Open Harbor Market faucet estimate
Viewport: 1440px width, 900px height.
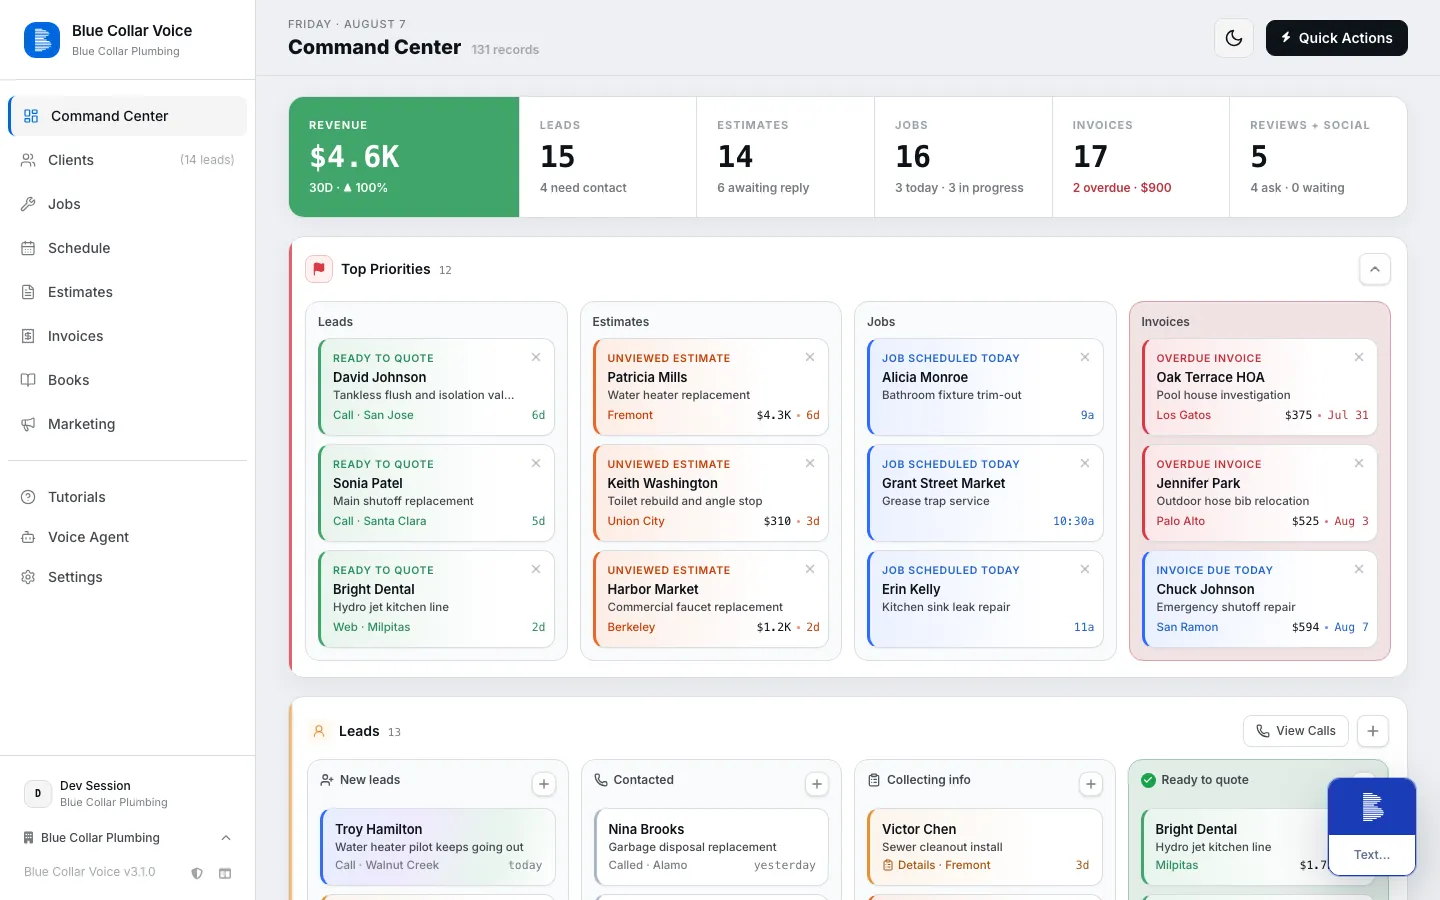(x=711, y=599)
